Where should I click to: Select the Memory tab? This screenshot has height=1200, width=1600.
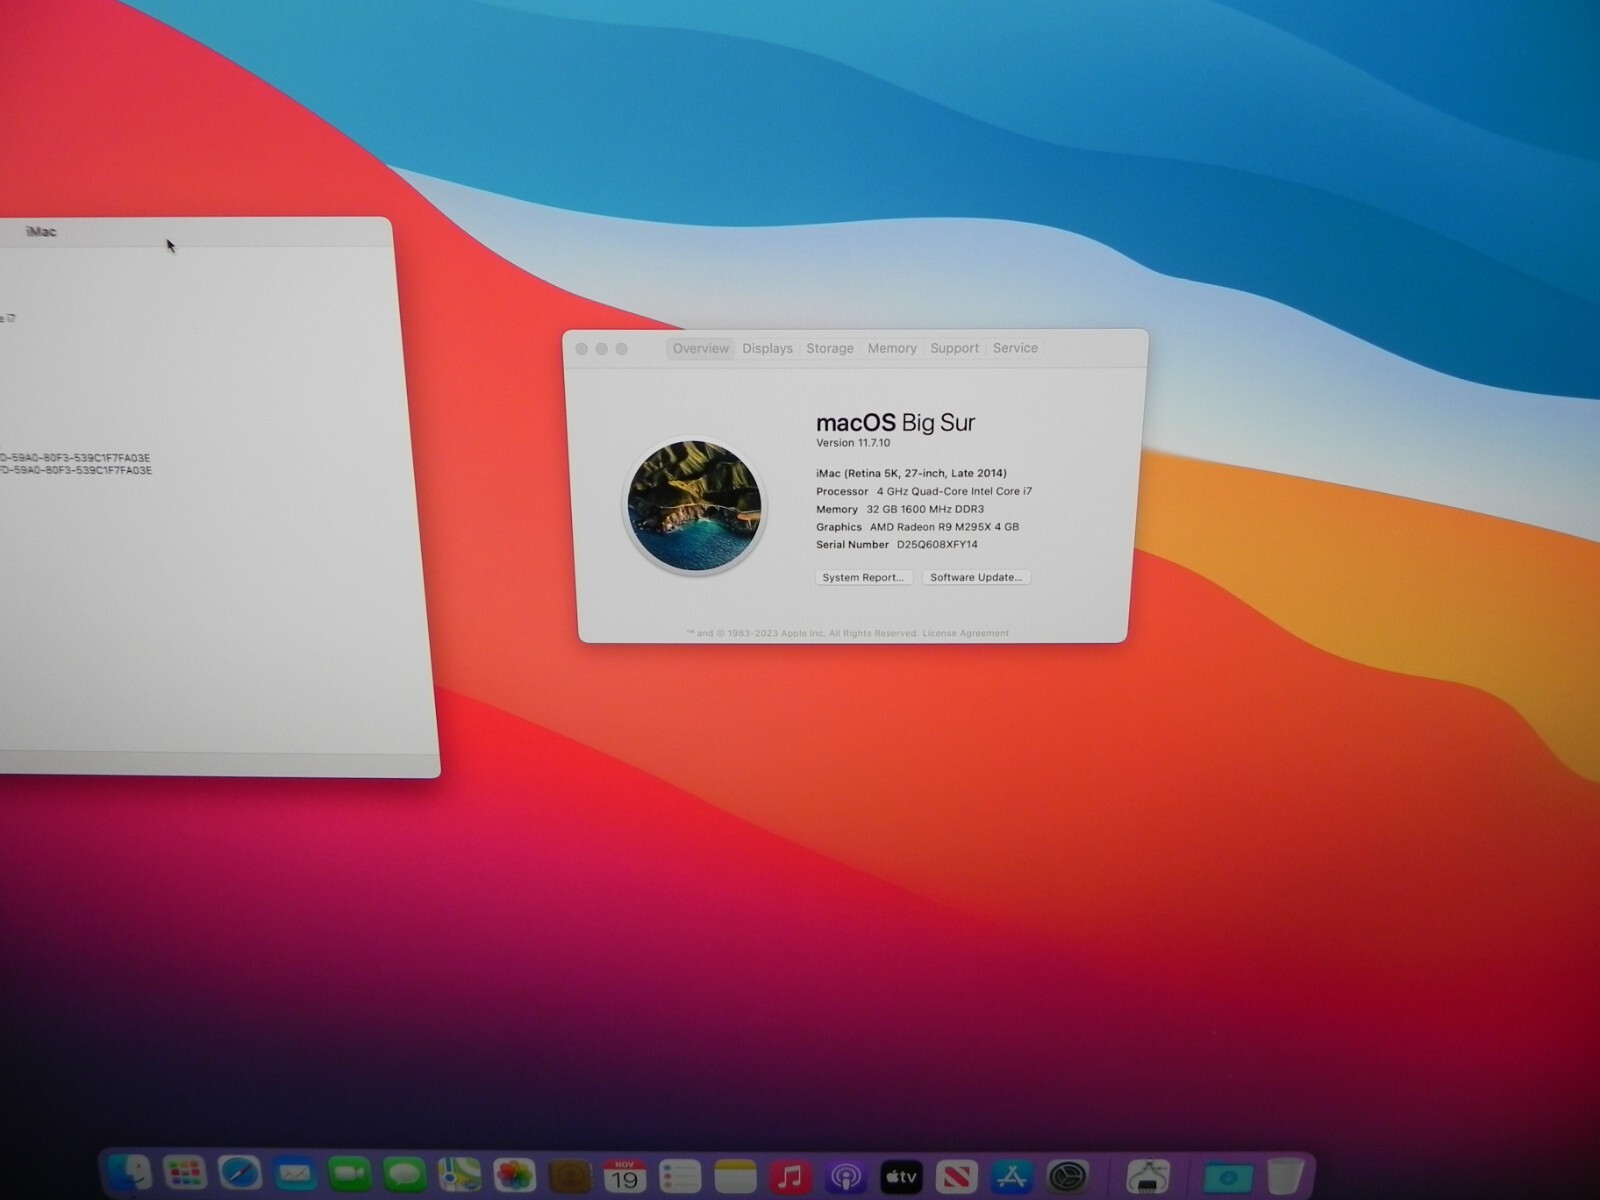pos(892,348)
